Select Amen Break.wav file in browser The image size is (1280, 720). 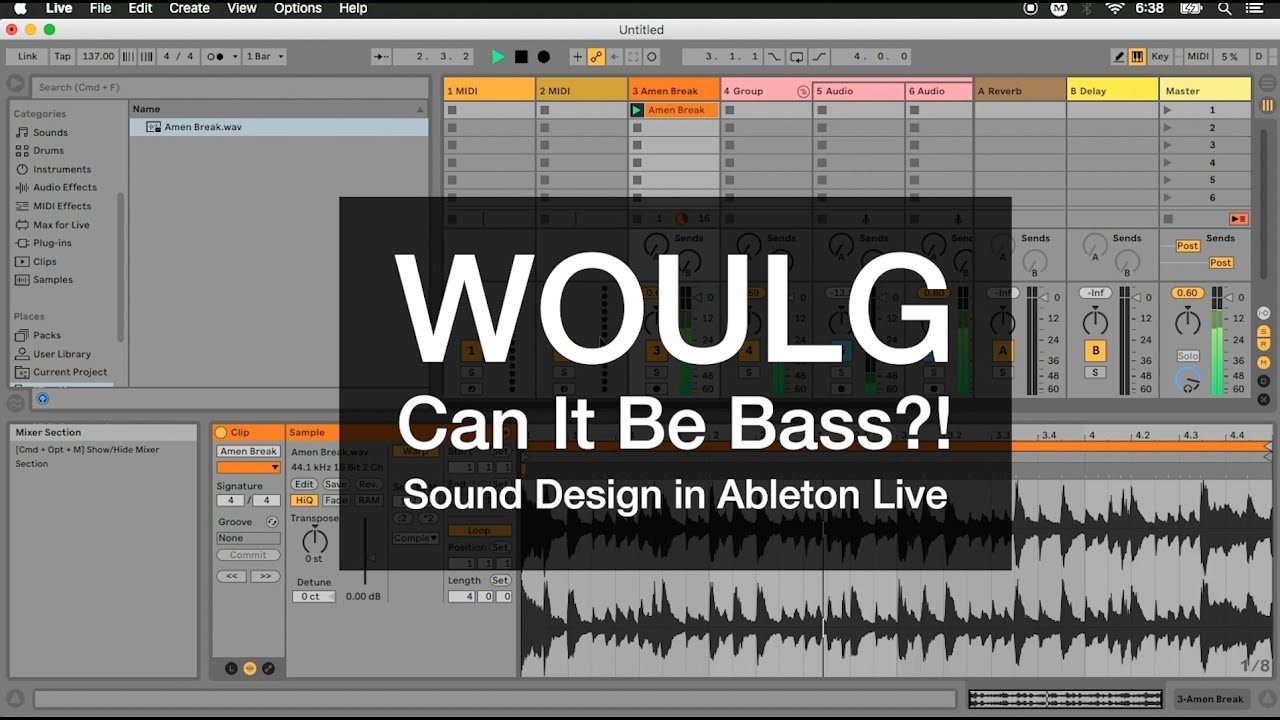click(279, 127)
